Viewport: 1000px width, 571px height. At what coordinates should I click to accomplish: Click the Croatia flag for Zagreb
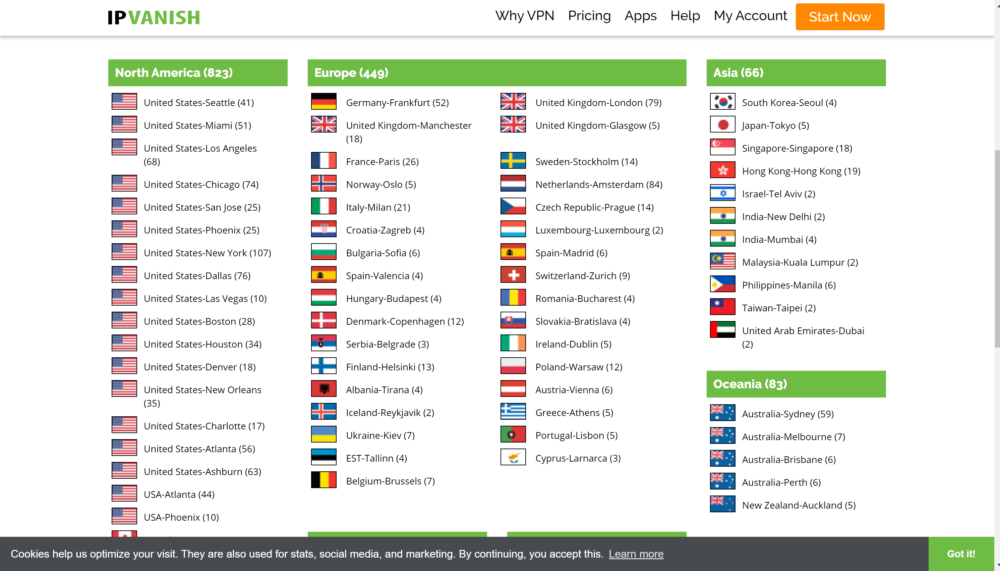323,229
